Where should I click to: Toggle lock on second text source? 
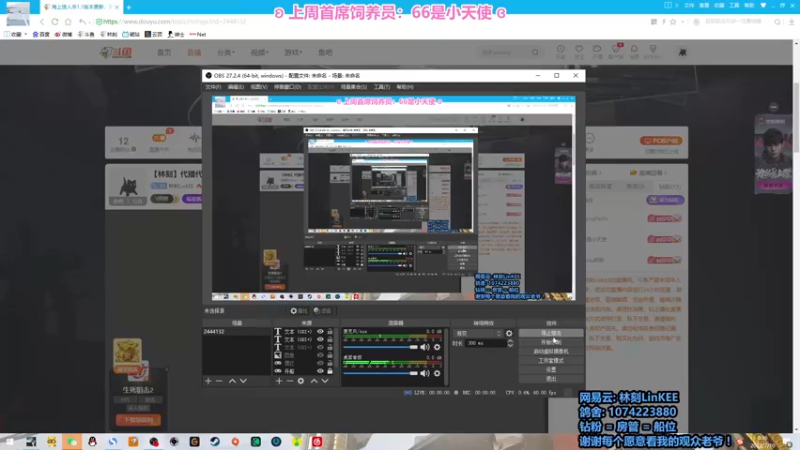(330, 339)
